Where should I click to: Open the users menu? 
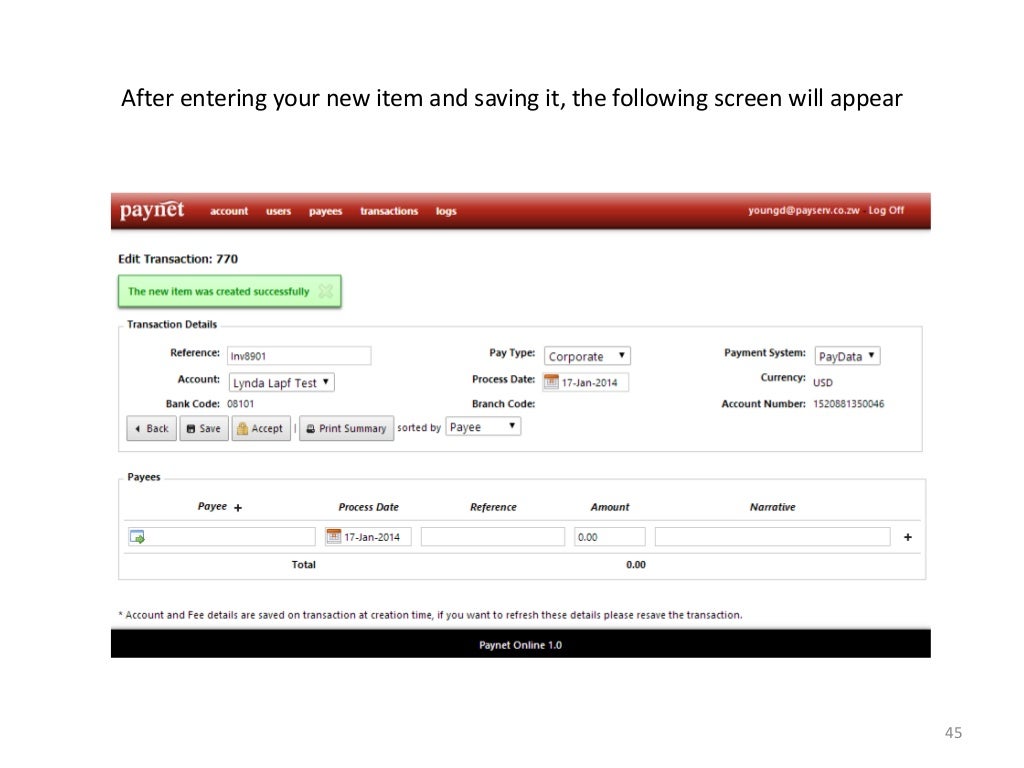(x=278, y=211)
